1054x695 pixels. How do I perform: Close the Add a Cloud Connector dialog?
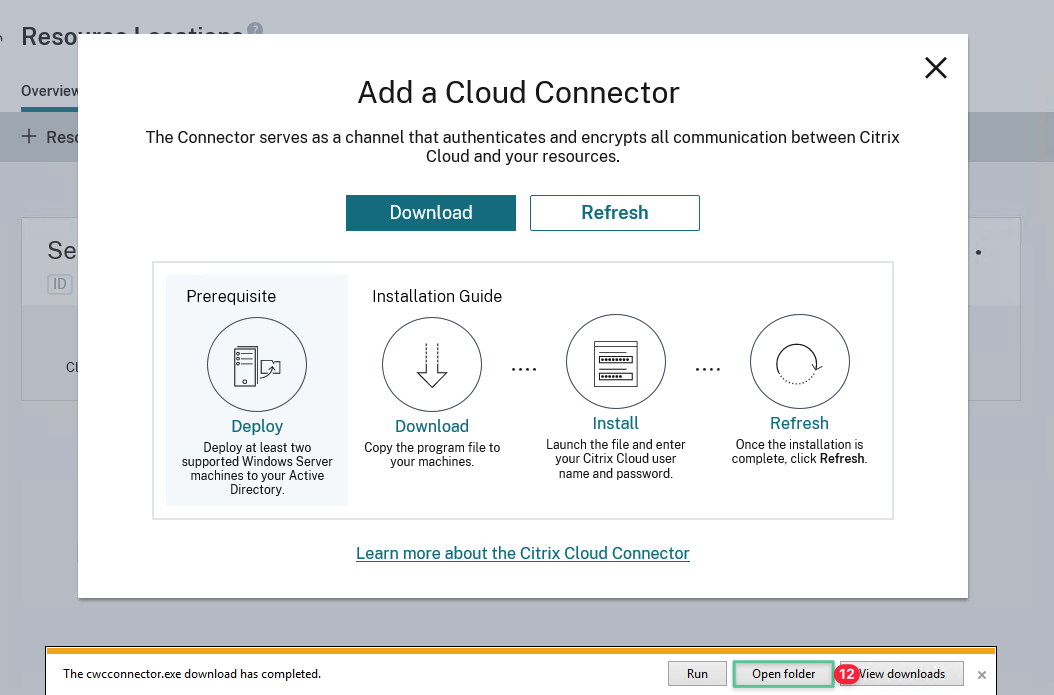coord(936,68)
